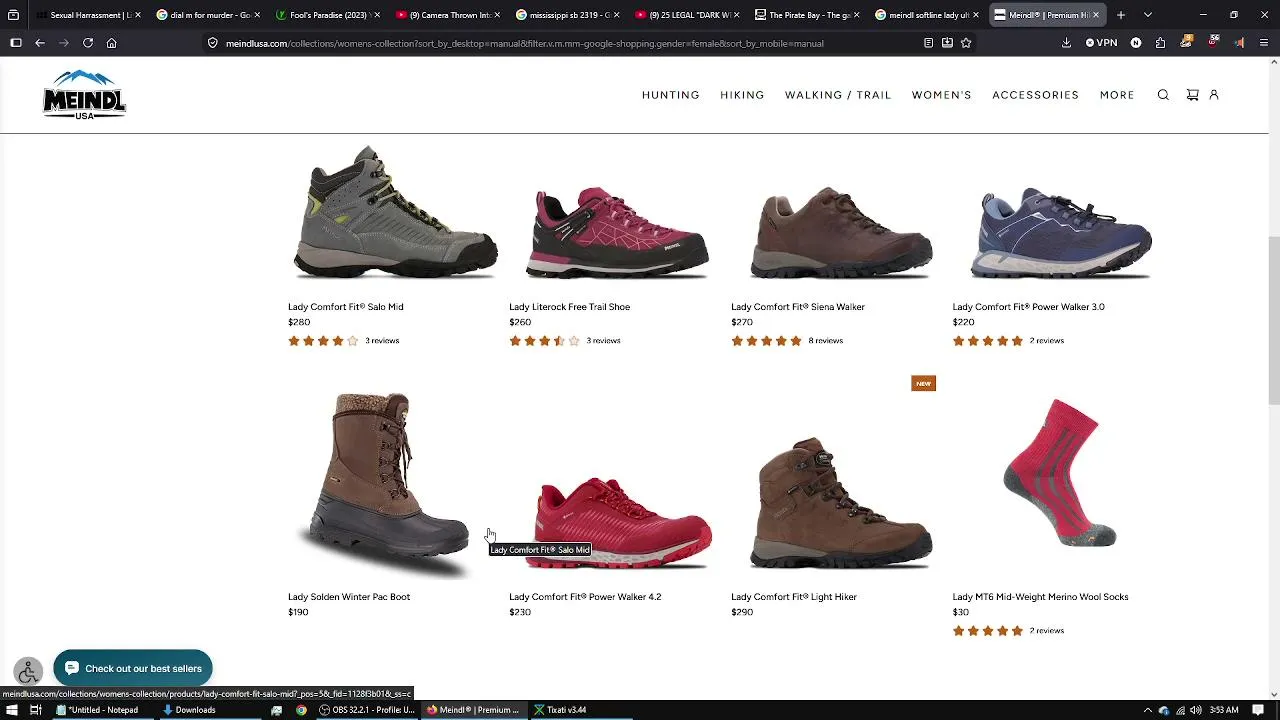Click the Meindl USA logo
Viewport: 1280px width, 720px height.
pos(84,95)
